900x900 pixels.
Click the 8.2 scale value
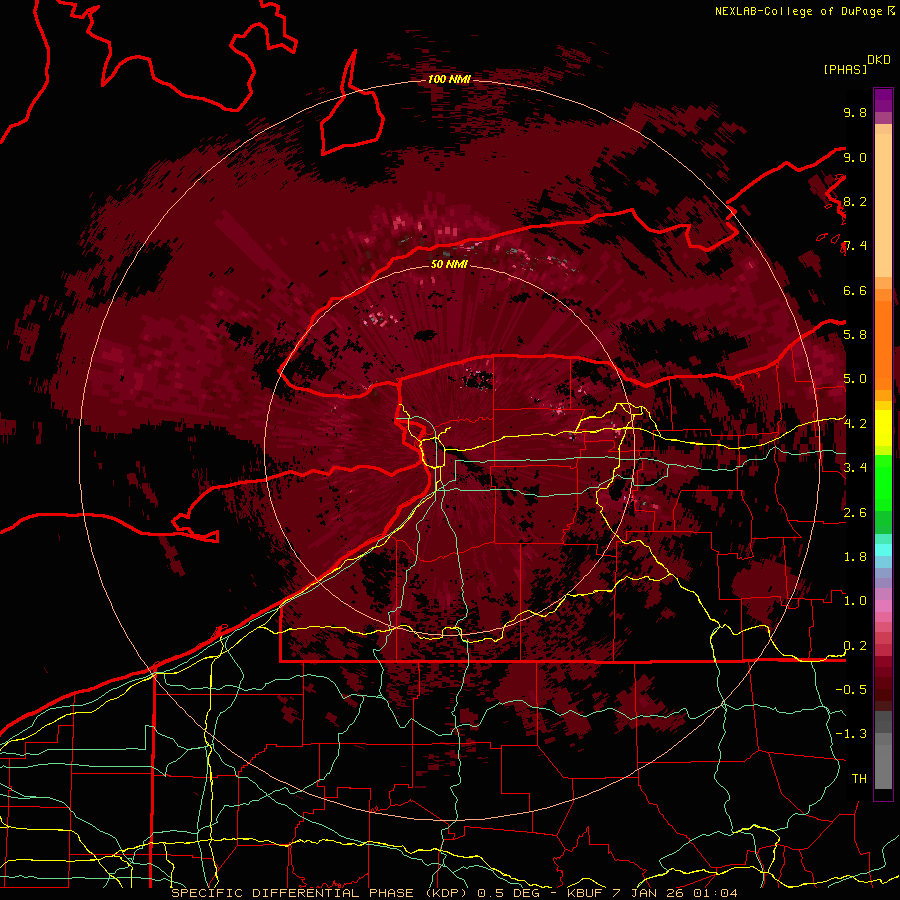(855, 201)
